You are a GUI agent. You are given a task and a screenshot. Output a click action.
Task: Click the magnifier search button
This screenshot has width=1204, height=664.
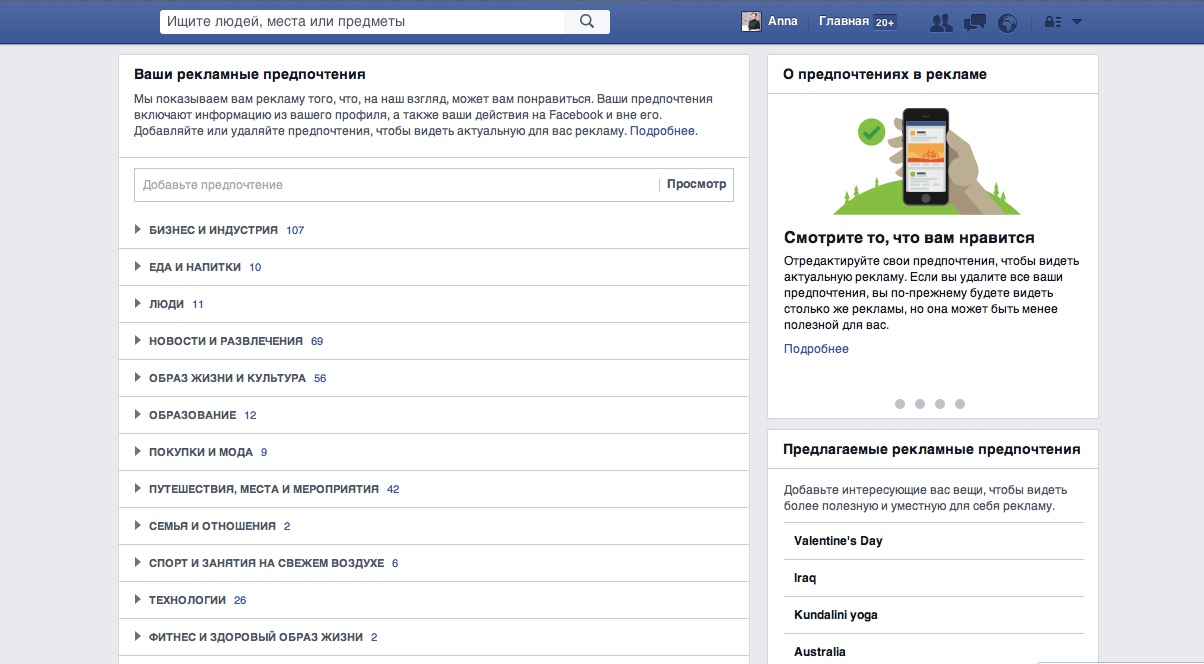pyautogui.click(x=587, y=21)
